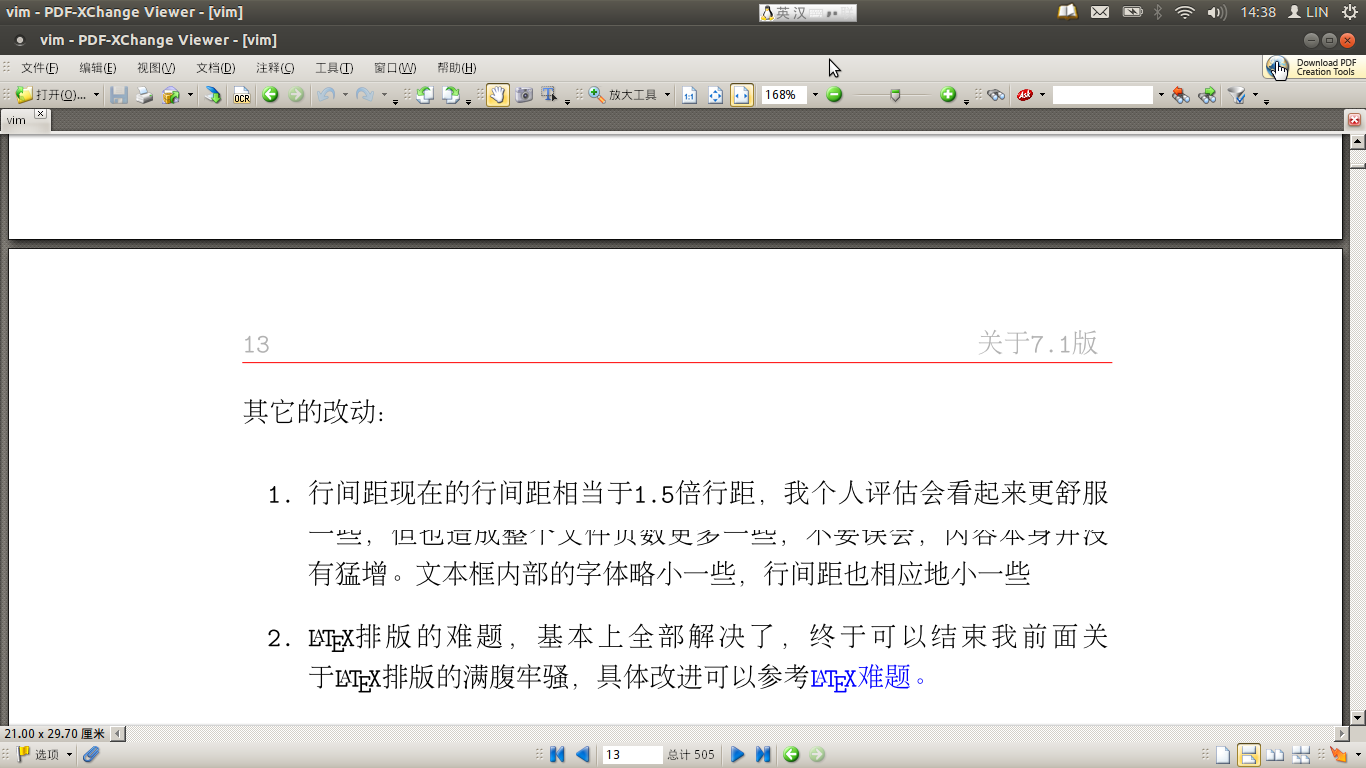
Task: Open the 放大工具 dropdown arrow
Action: click(x=667, y=95)
